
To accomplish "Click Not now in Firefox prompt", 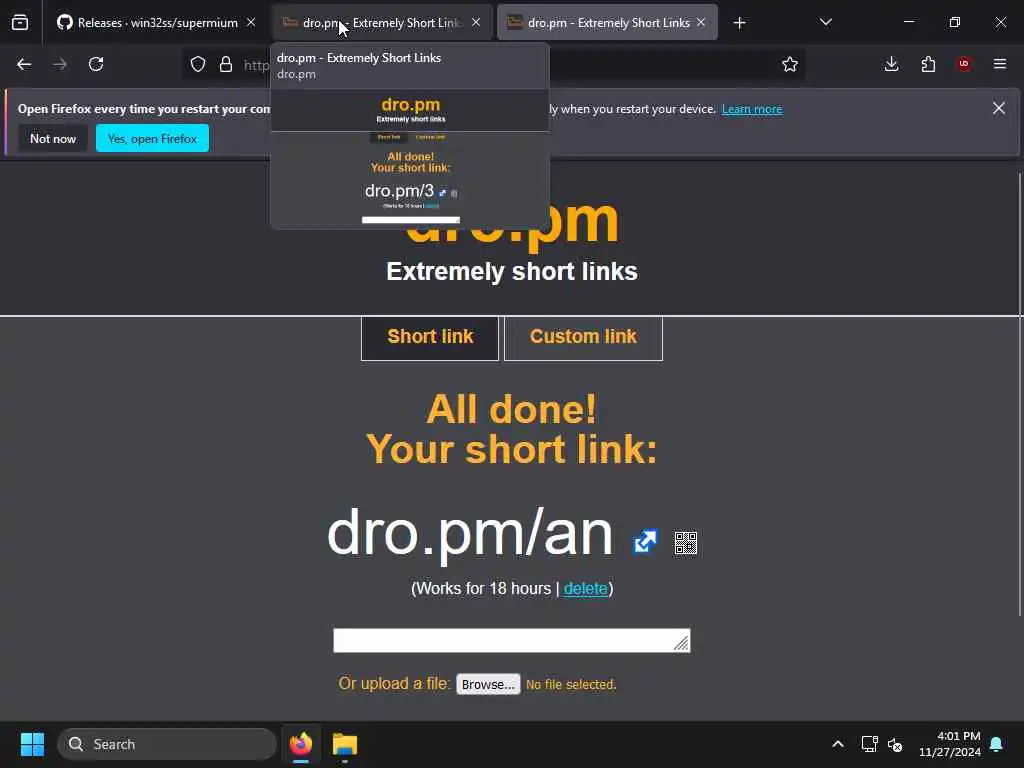I will (x=53, y=138).
